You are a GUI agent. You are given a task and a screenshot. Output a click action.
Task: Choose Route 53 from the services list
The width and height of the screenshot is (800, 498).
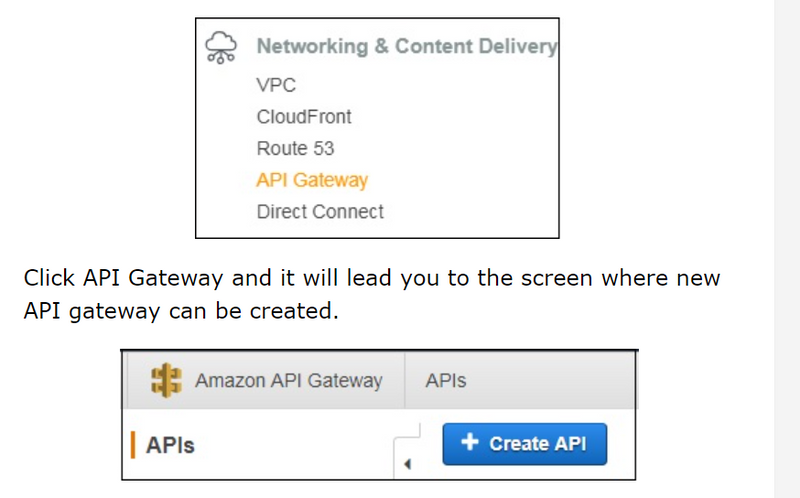click(295, 149)
